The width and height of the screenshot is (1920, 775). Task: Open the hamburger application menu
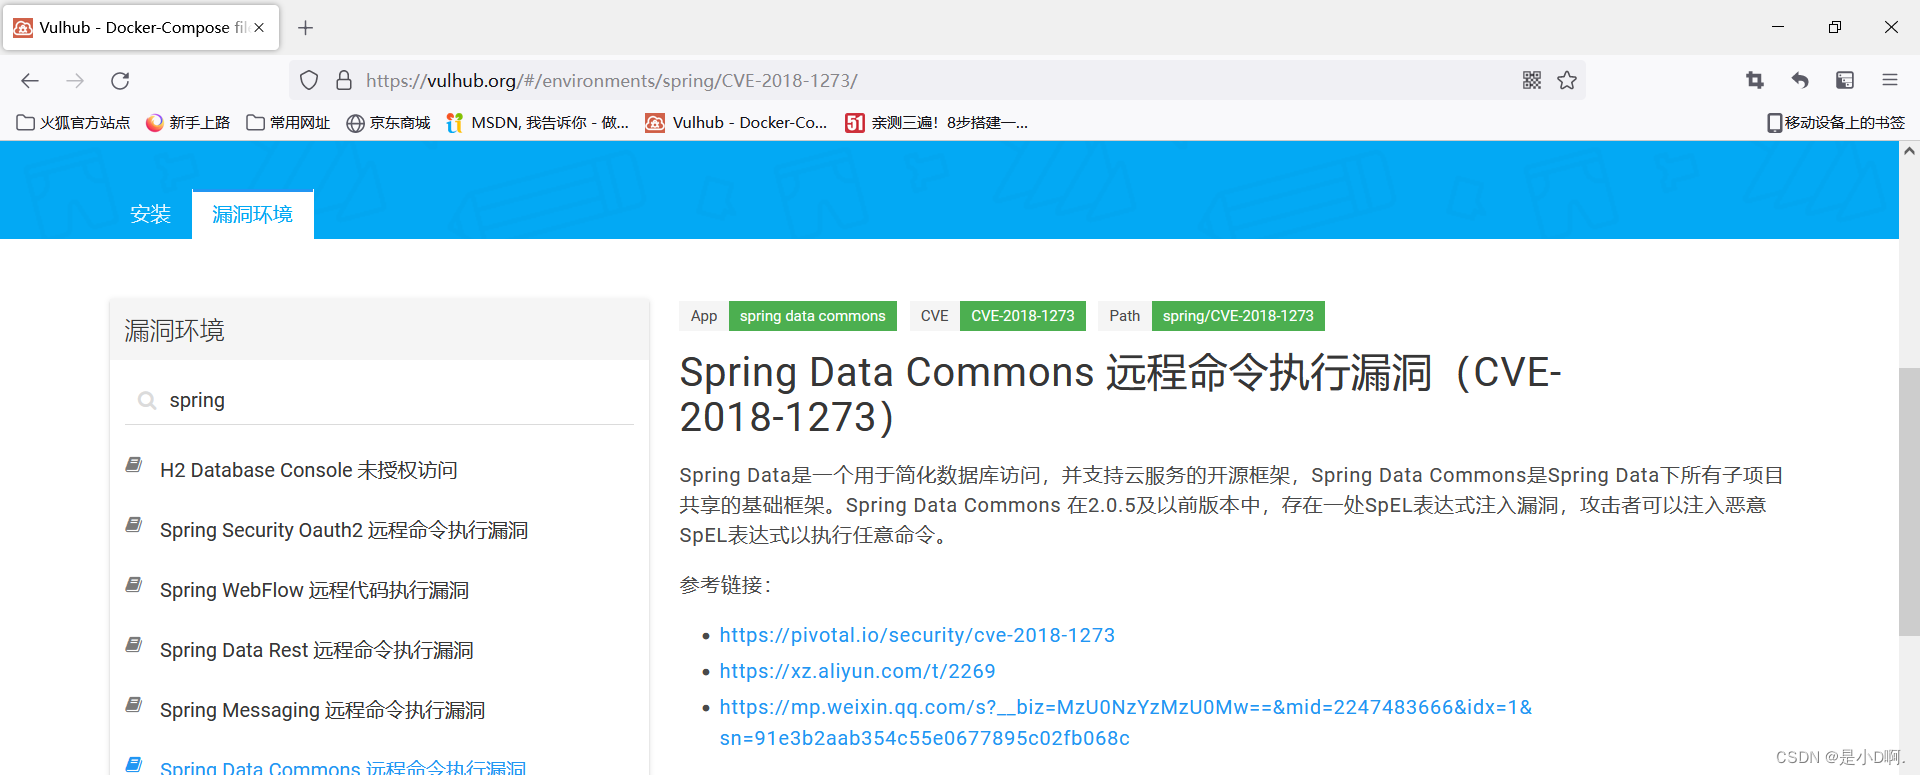[1890, 80]
